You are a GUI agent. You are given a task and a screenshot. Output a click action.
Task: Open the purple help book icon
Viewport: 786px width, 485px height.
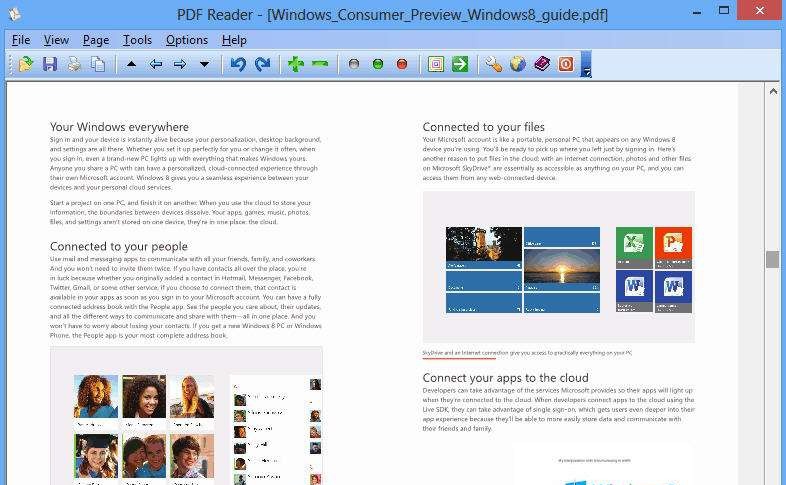(x=542, y=64)
